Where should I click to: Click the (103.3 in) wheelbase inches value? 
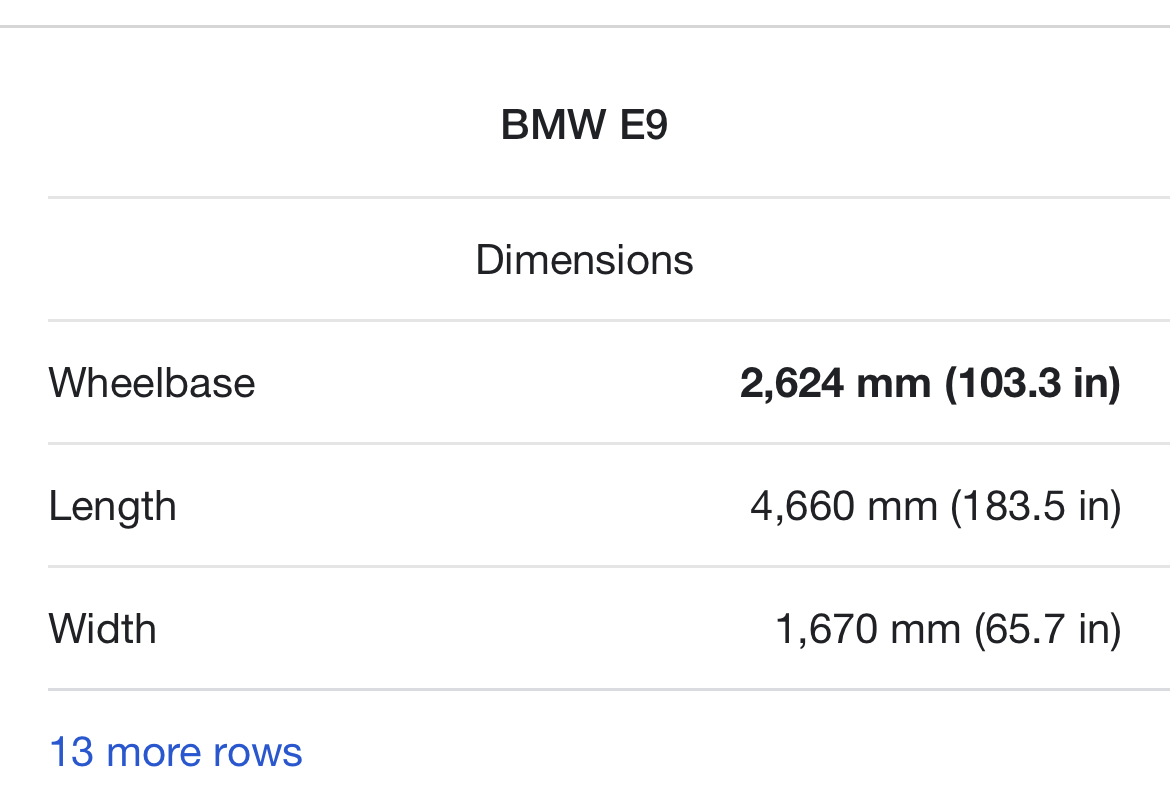1033,383
